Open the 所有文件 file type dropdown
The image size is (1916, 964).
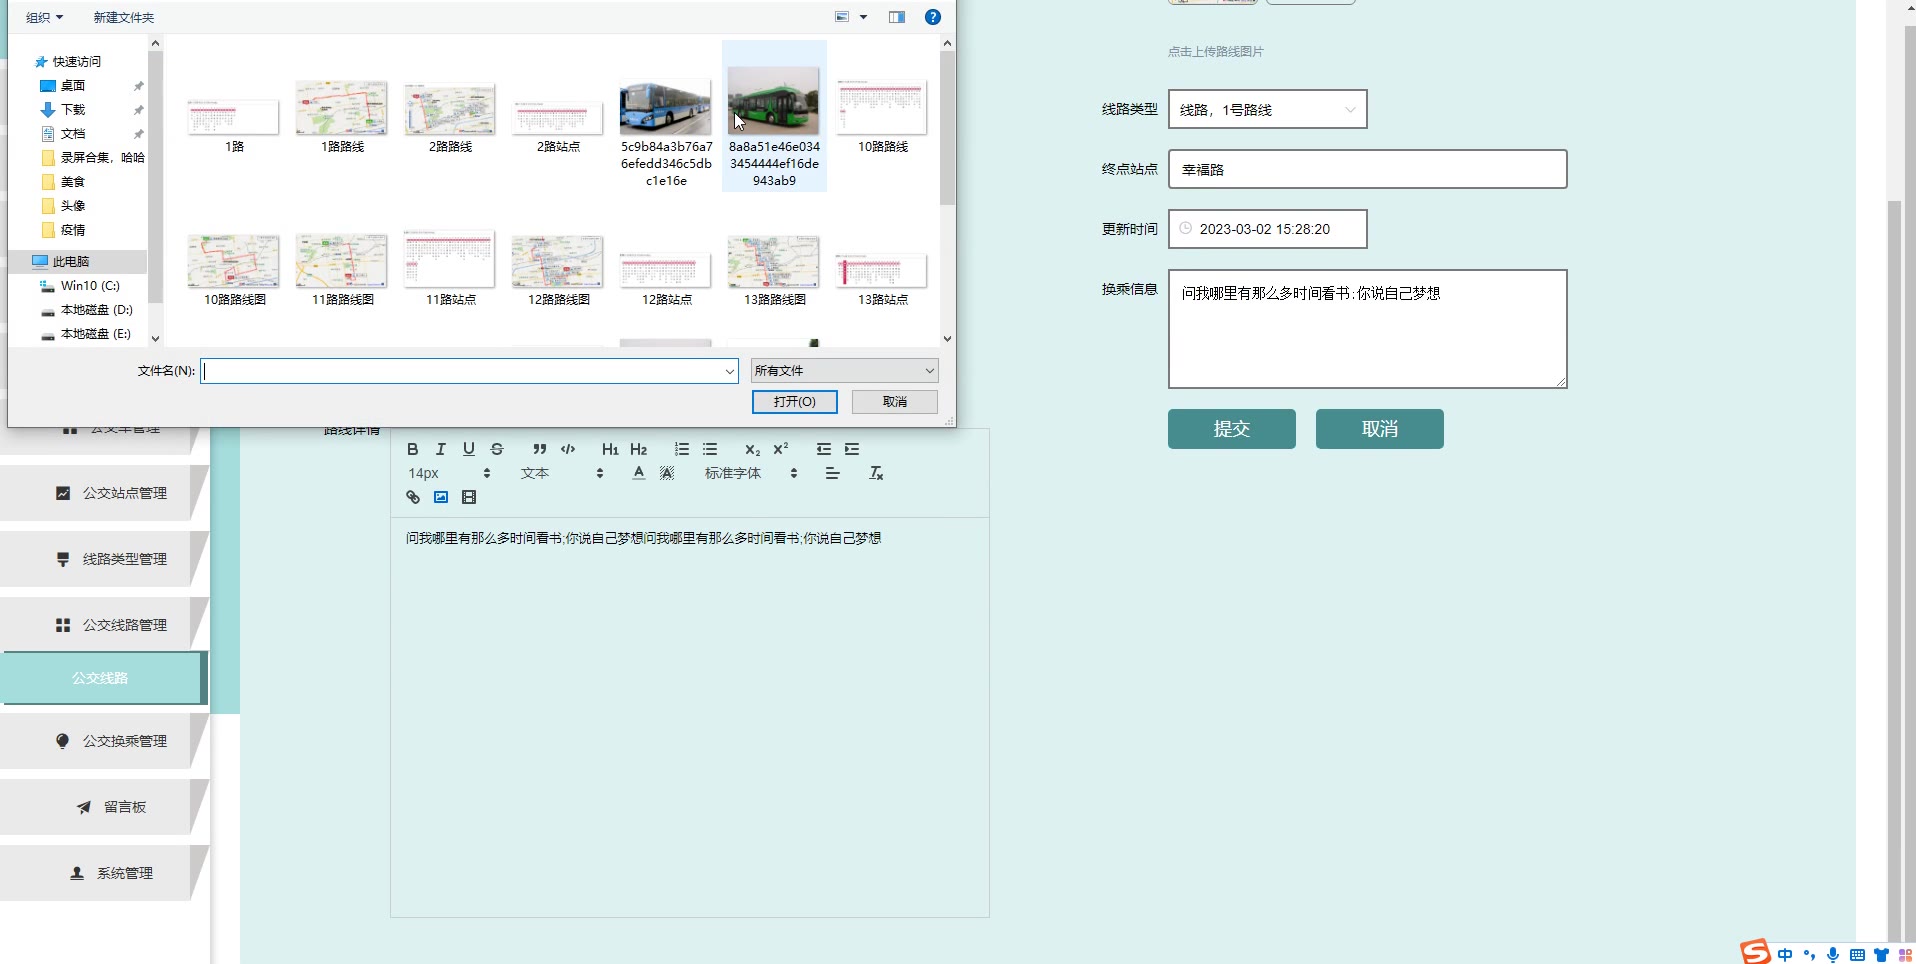pos(844,371)
